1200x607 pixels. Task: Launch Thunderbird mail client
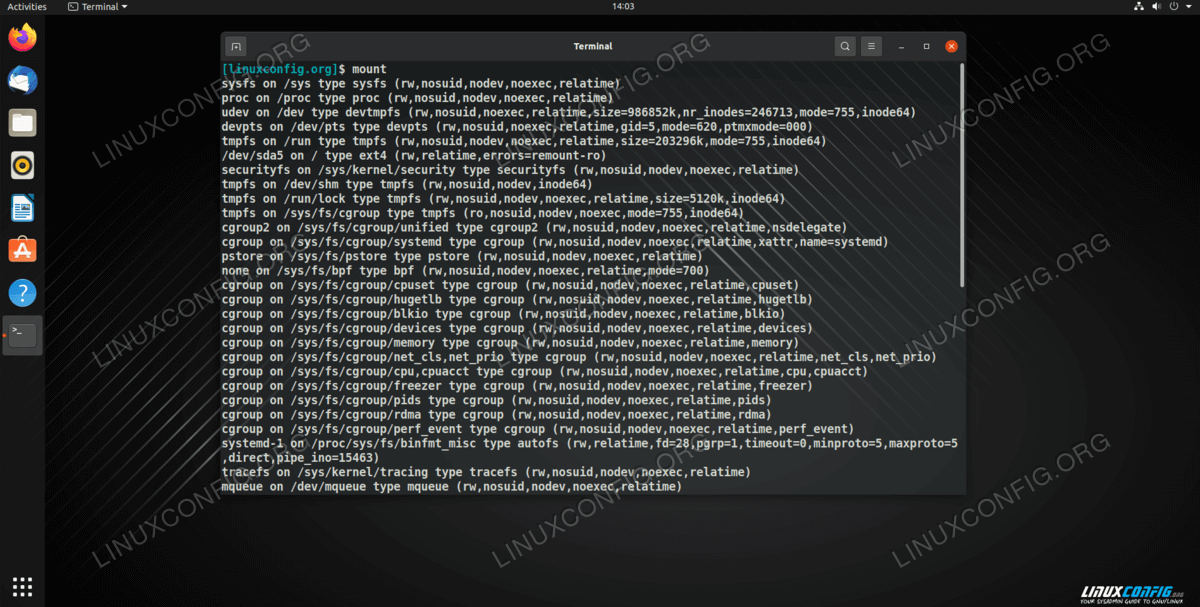coord(22,80)
